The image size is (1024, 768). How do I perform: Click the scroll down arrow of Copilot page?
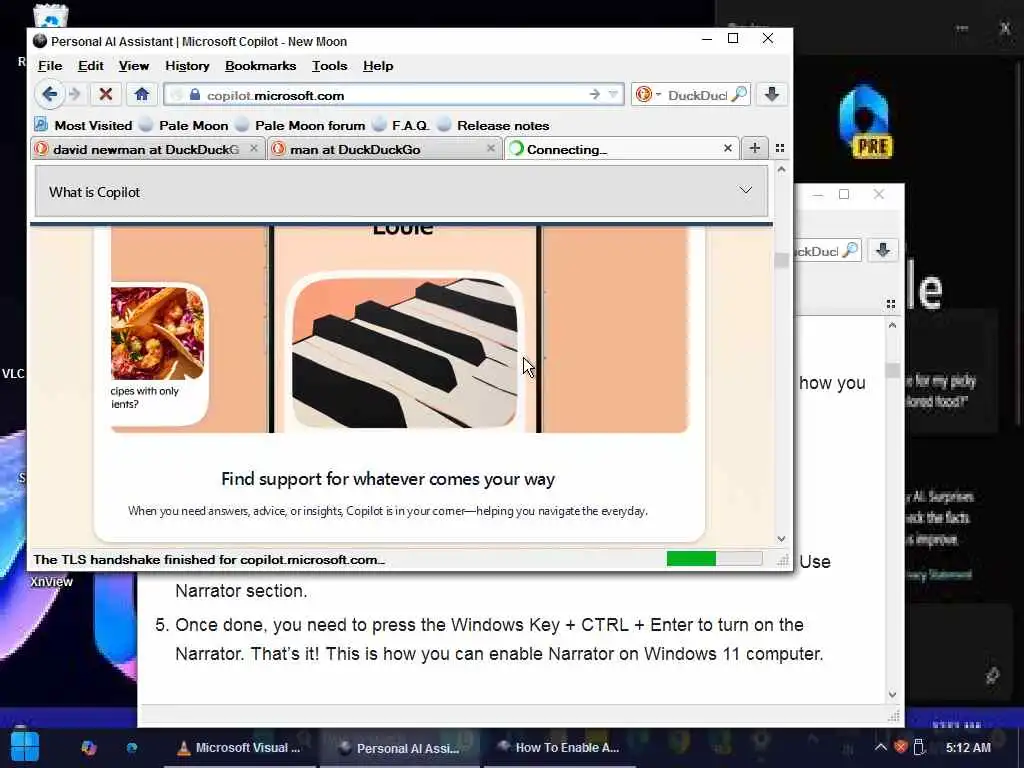coord(781,539)
